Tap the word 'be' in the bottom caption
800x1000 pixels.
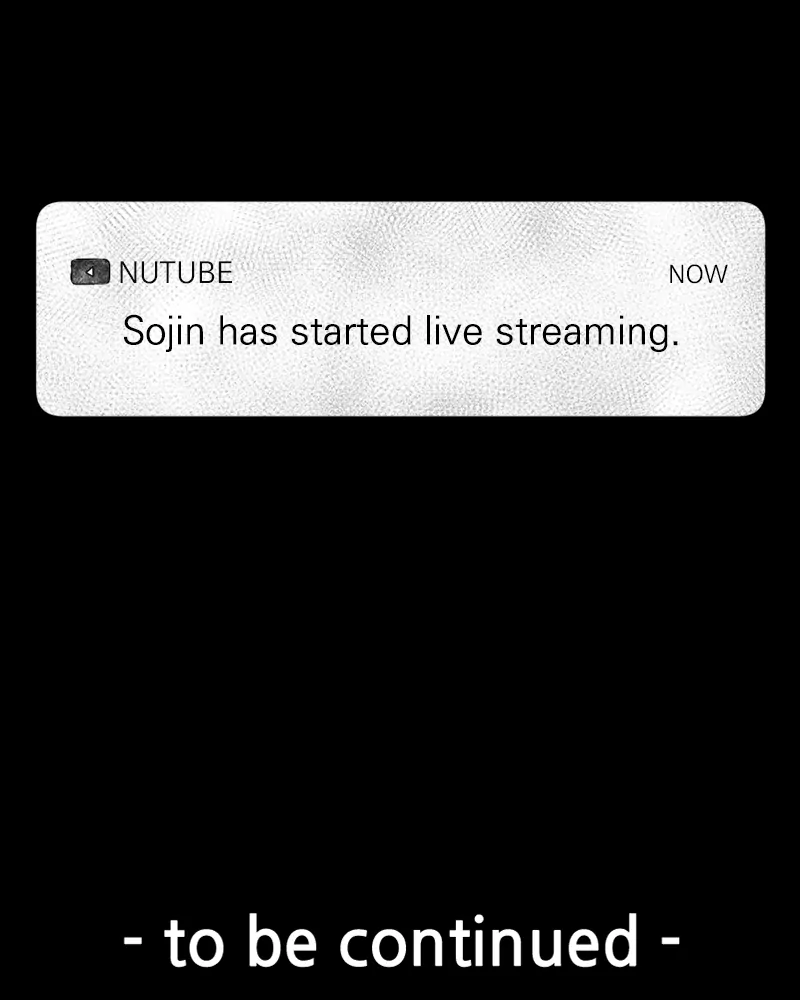pyautogui.click(x=282, y=941)
